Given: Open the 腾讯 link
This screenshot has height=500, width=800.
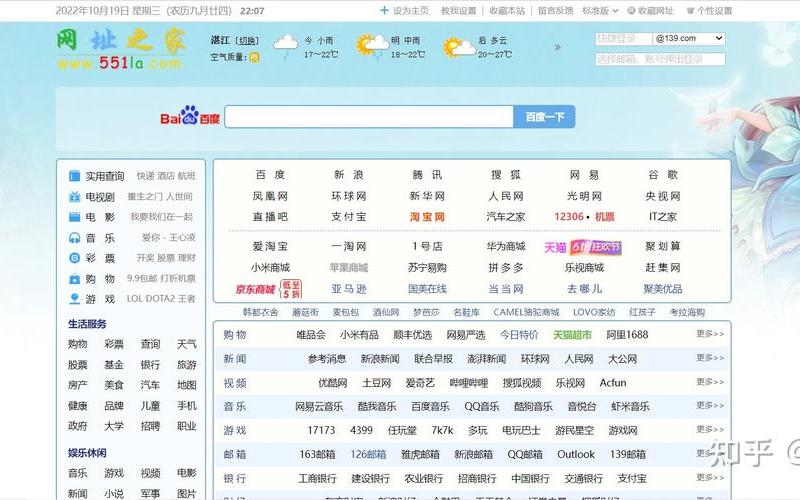Looking at the screenshot, I should coord(427,175).
